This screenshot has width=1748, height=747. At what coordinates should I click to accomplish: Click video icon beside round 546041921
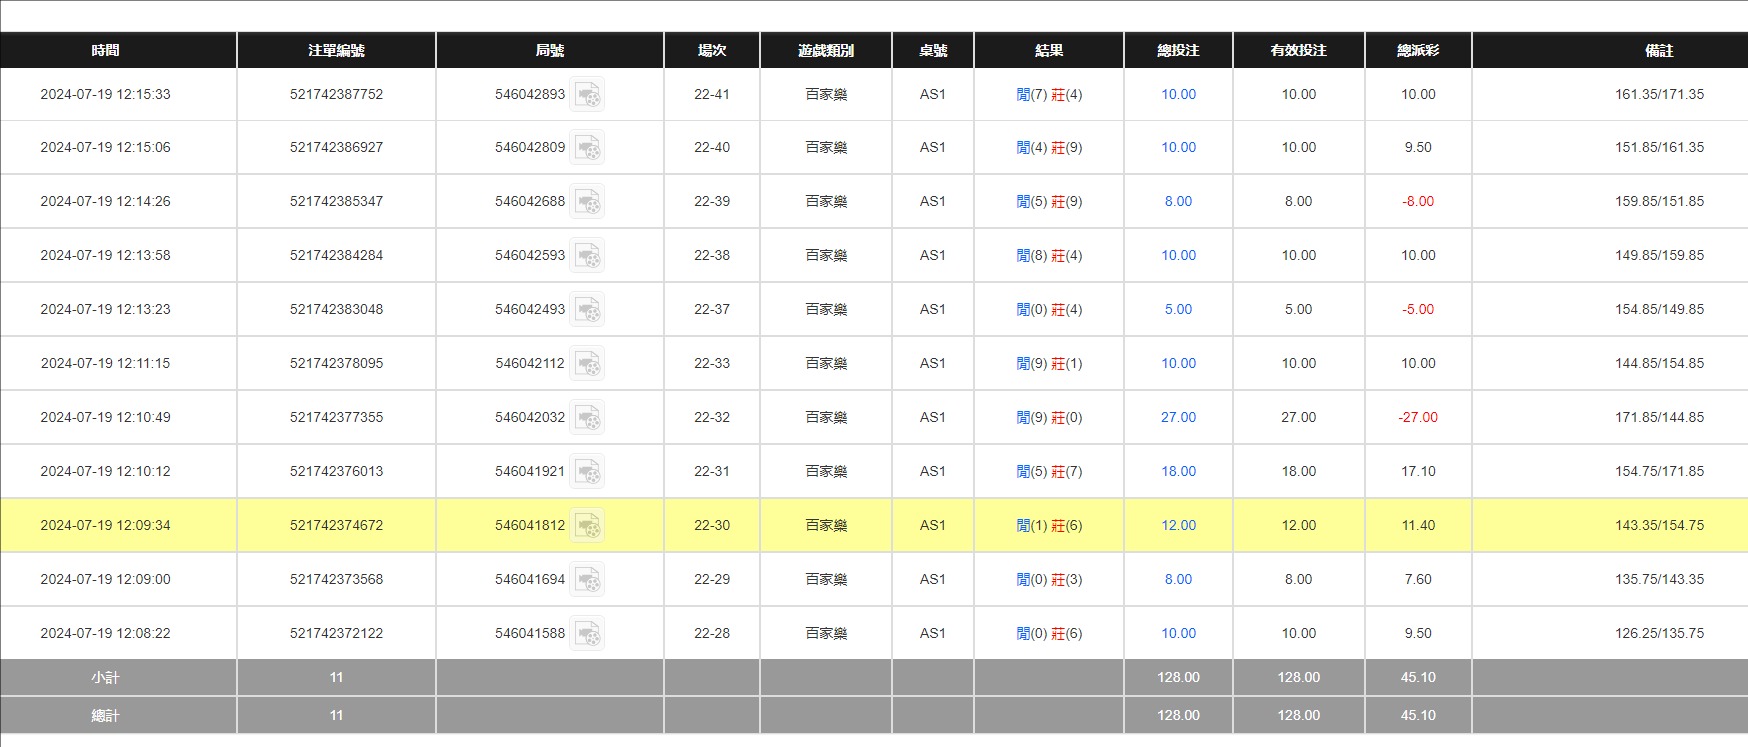[587, 472]
